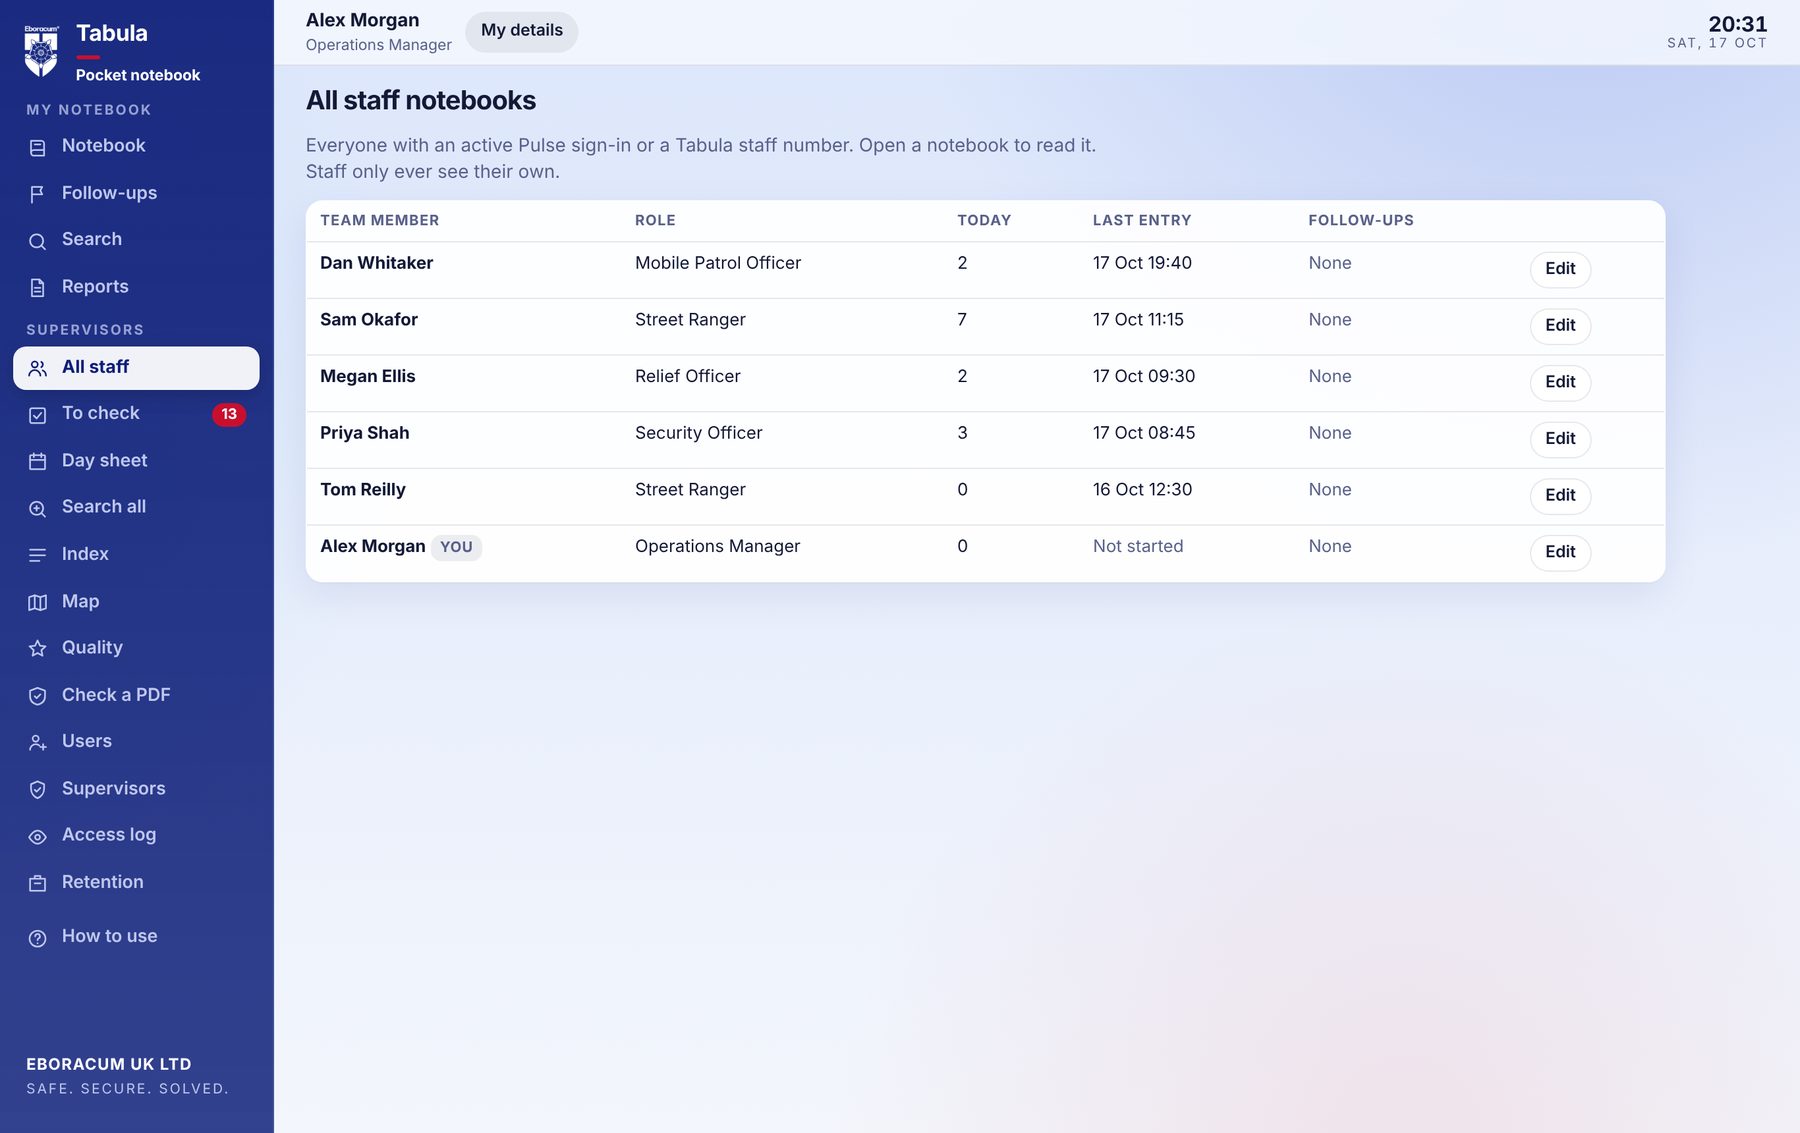The image size is (1800, 1133).
Task: Click the Check a PDF shield icon
Action: pos(37,696)
